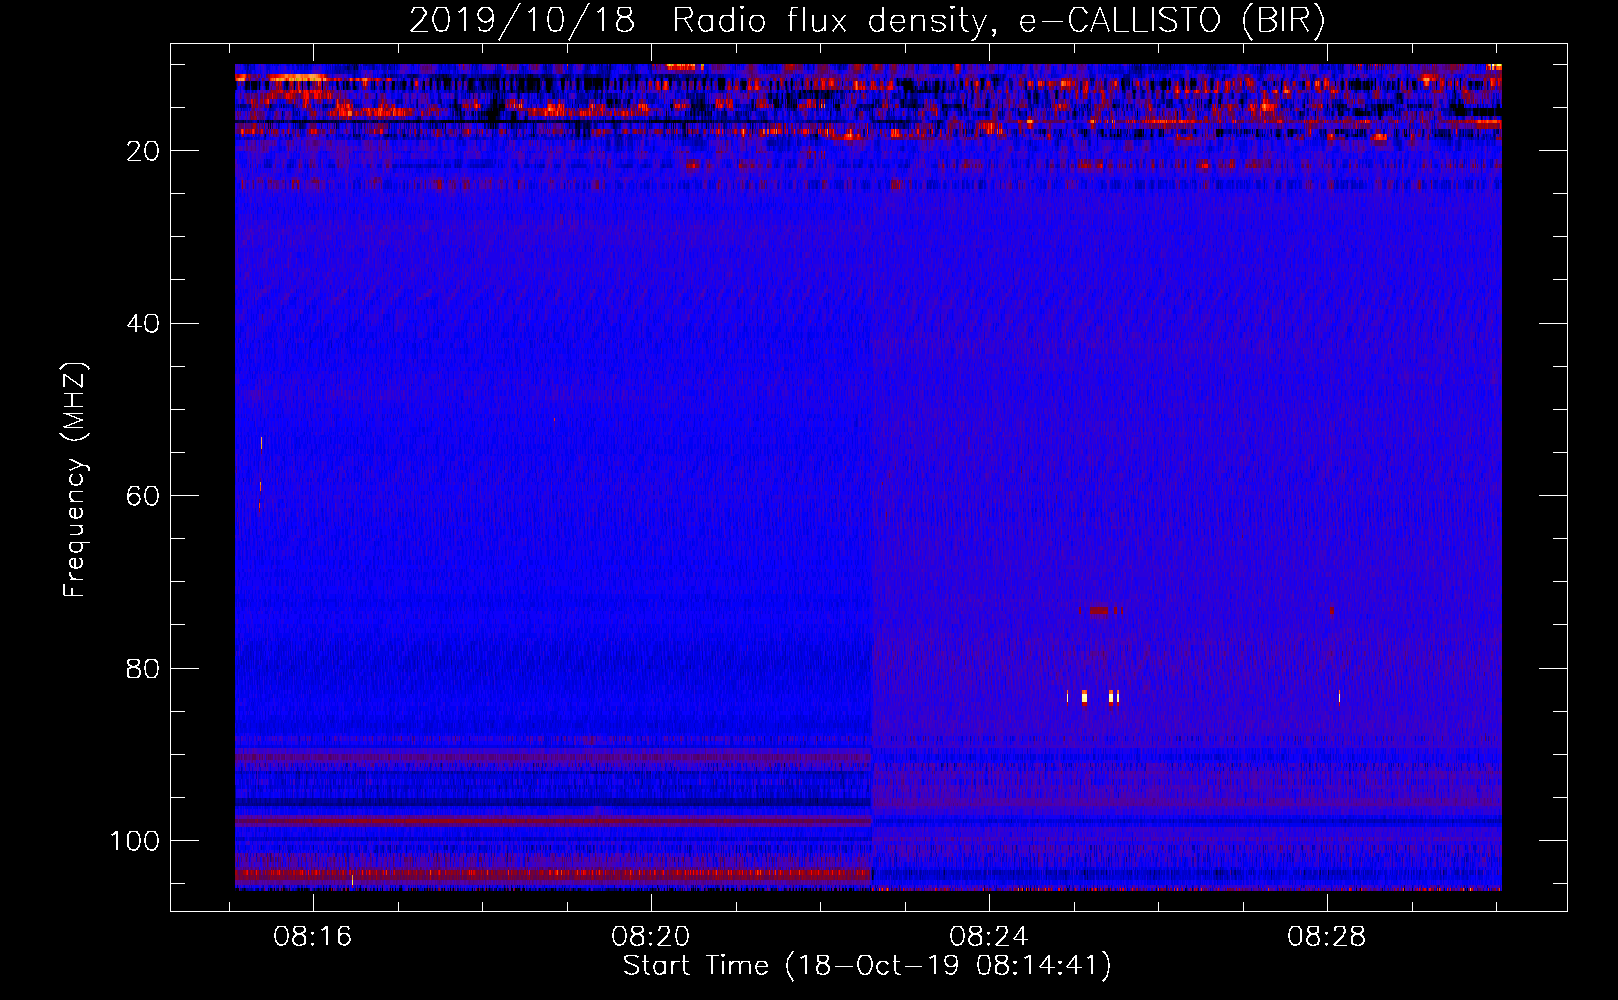Click the red burst near 73 MHz after 08:25
The width and height of the screenshot is (1618, 1000).
1101,611
